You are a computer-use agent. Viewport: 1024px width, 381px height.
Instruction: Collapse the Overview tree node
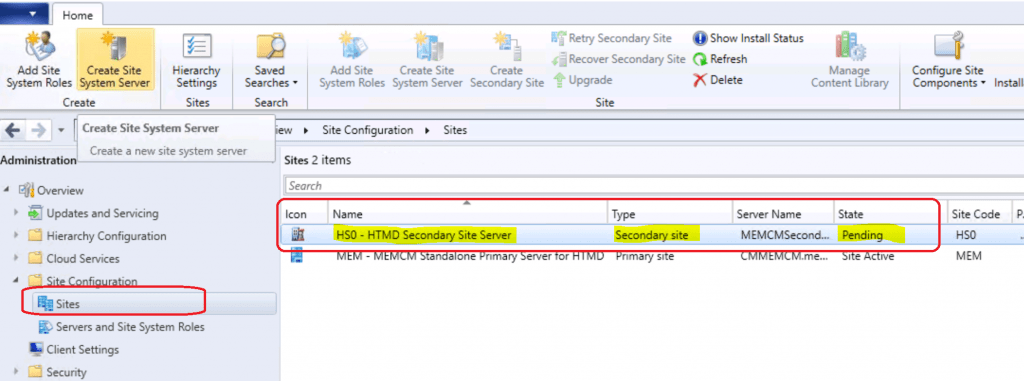coord(7,190)
